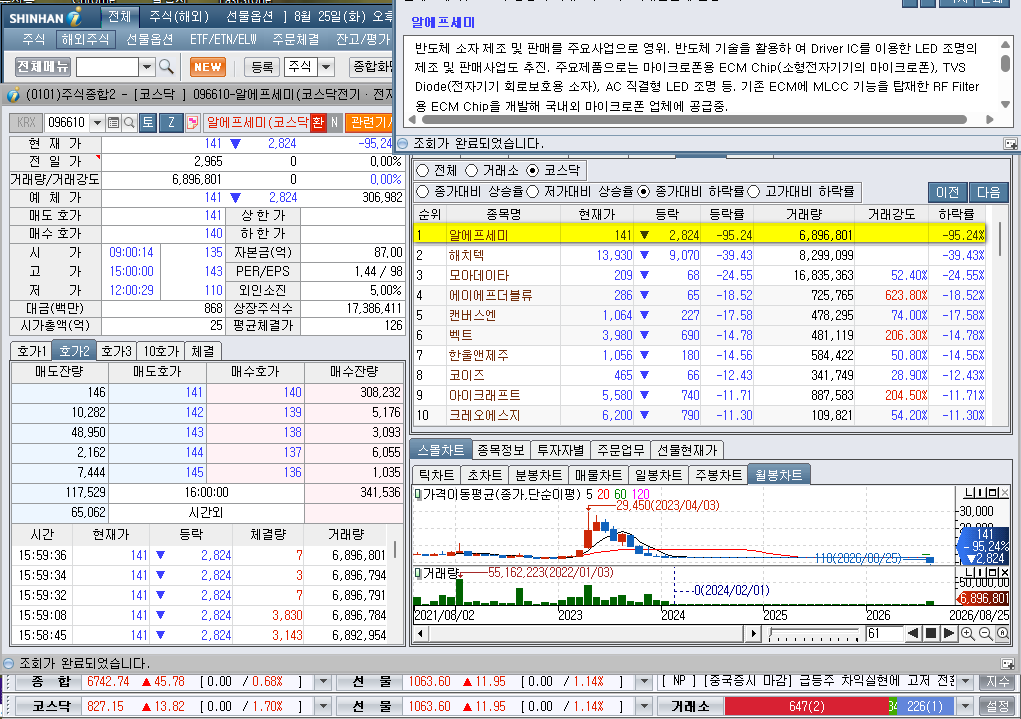Open dropdown next to 코스닥 index row

[x=323, y=707]
